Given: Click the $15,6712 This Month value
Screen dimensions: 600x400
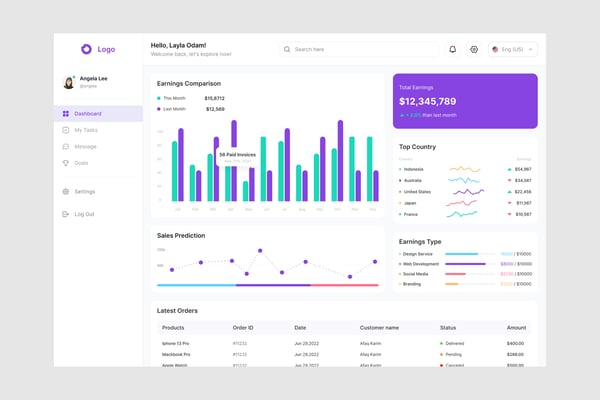Looking at the screenshot, I should (214, 98).
